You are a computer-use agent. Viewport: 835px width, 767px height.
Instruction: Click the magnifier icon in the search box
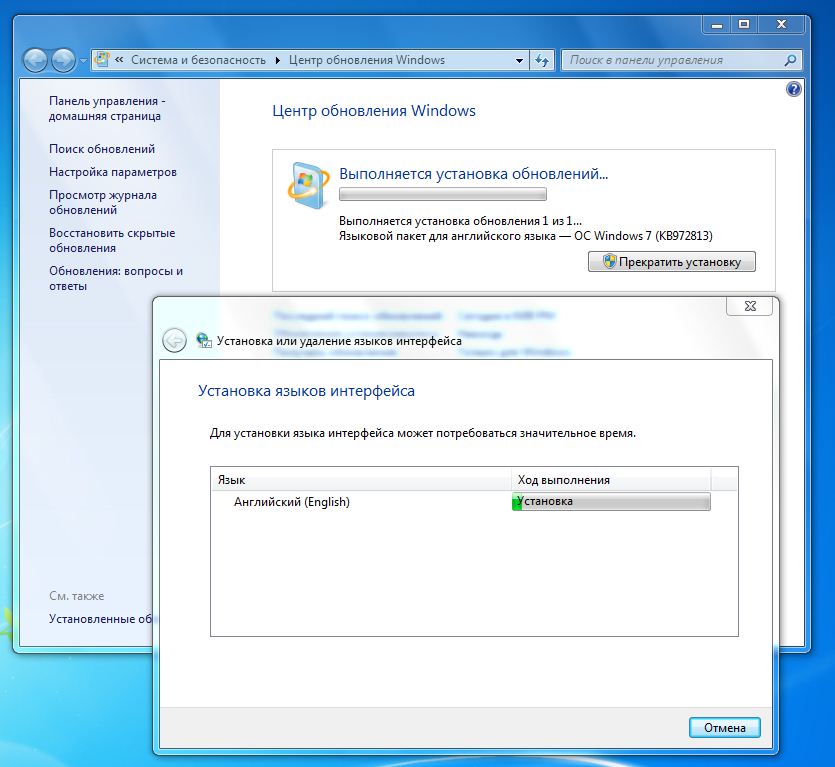click(789, 60)
